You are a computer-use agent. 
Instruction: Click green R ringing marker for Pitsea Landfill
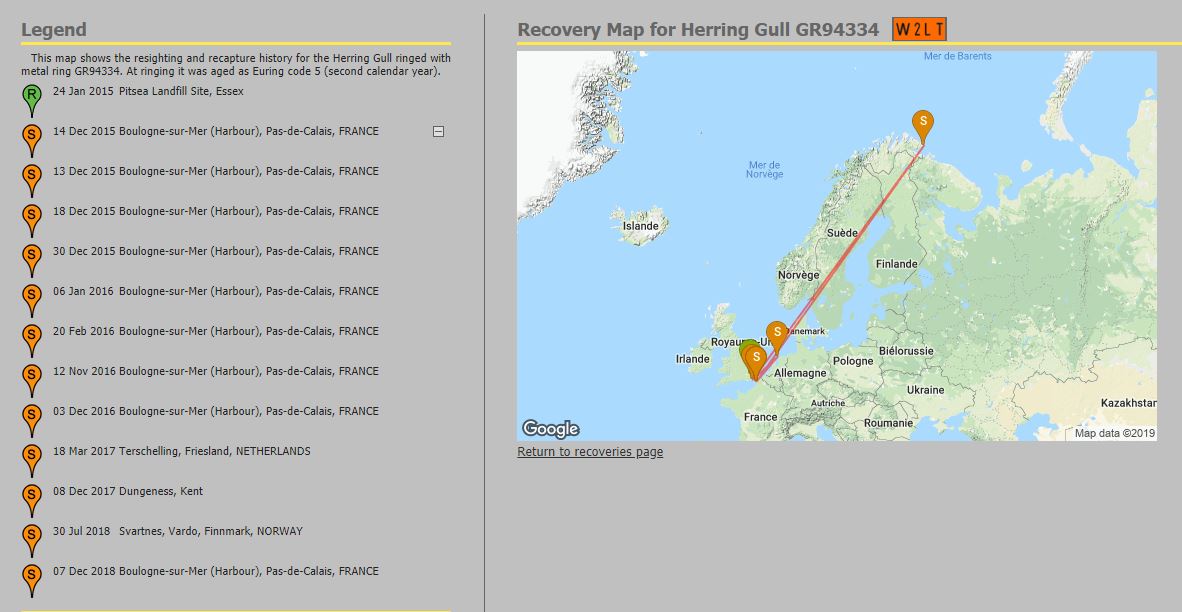(32, 97)
